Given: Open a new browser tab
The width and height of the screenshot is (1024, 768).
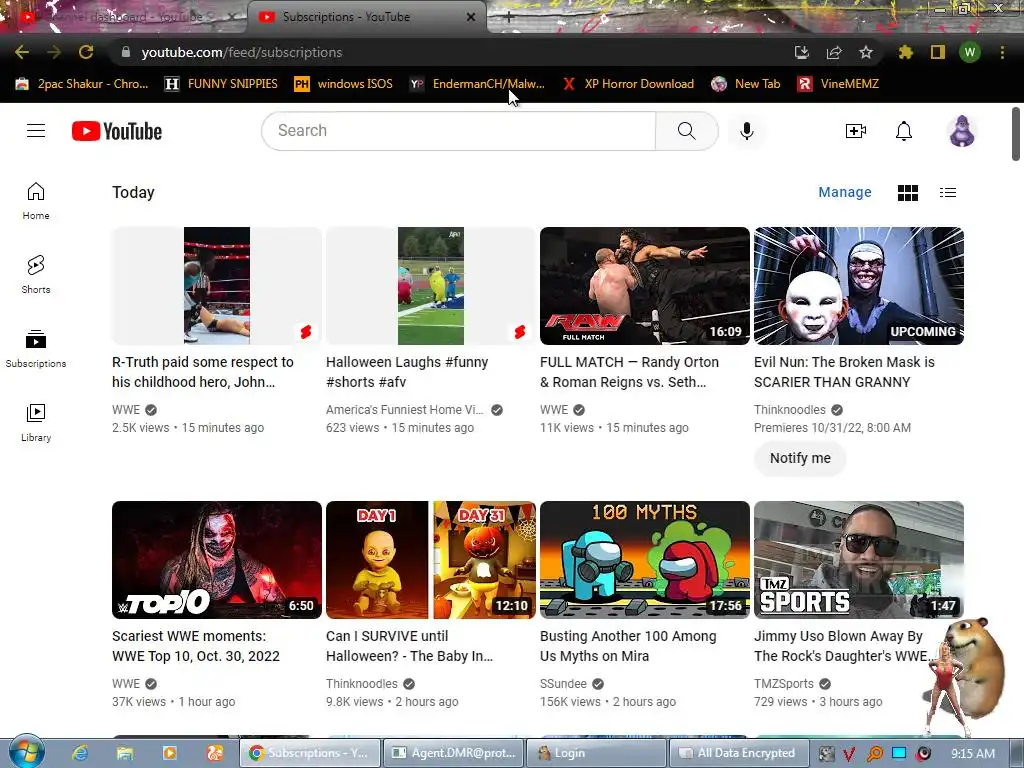Looking at the screenshot, I should [508, 17].
